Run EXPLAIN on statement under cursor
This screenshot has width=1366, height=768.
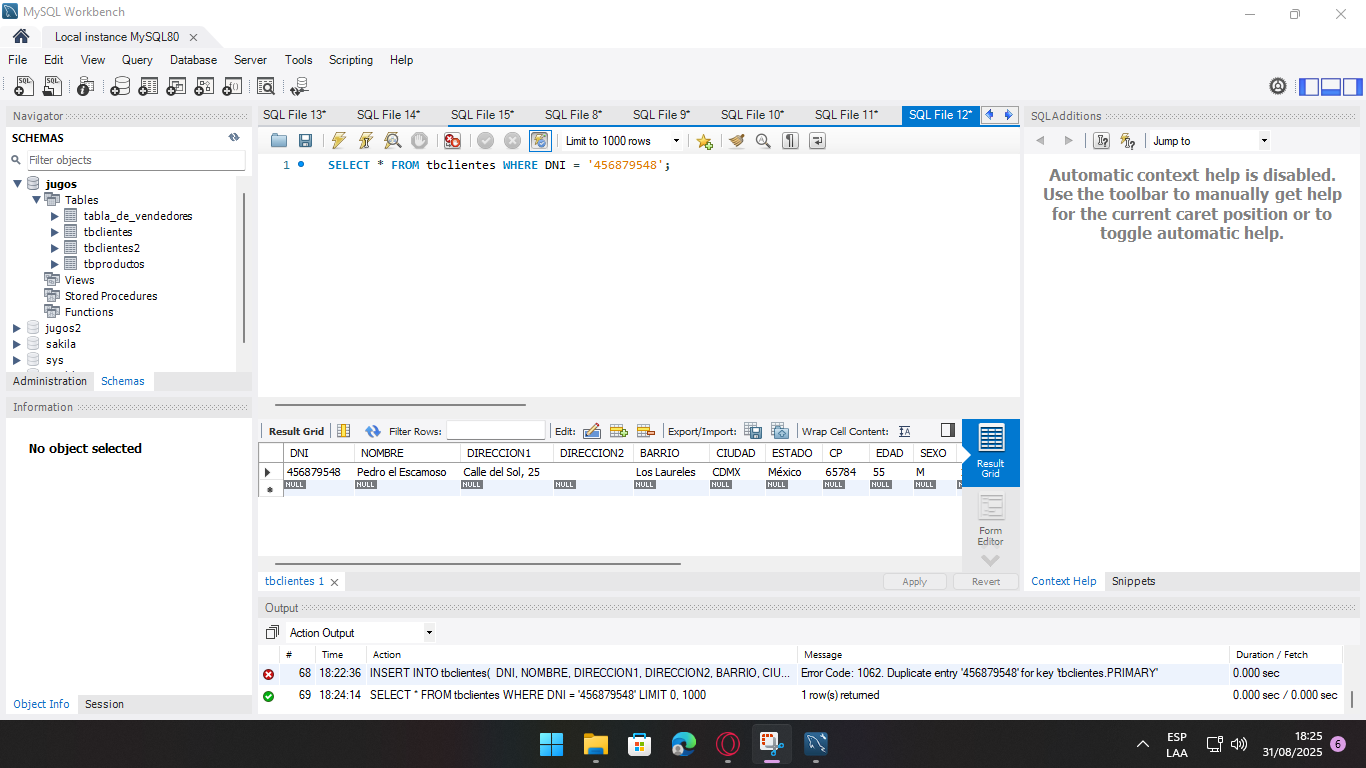(x=393, y=141)
